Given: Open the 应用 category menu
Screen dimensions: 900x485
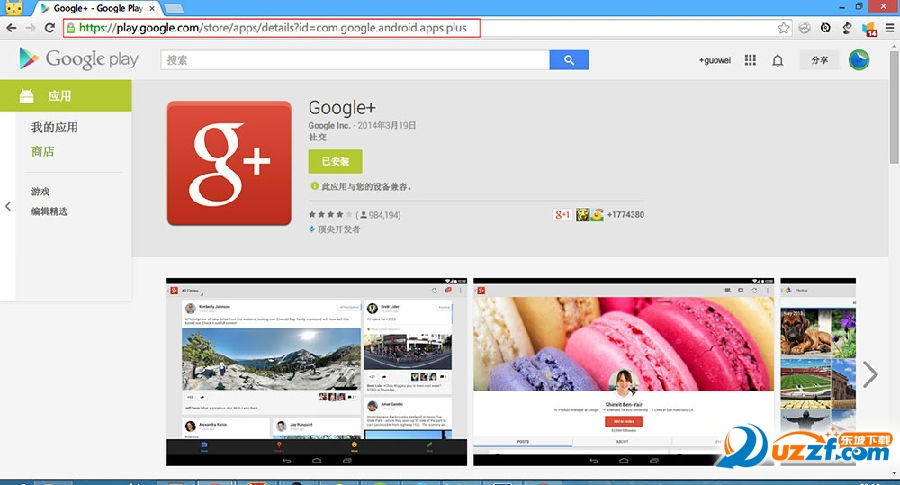Looking at the screenshot, I should (x=65, y=96).
